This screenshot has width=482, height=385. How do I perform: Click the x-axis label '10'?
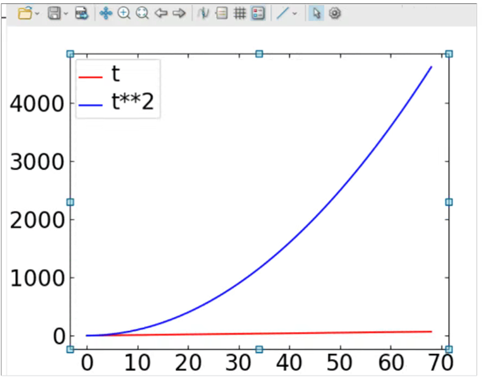(137, 363)
